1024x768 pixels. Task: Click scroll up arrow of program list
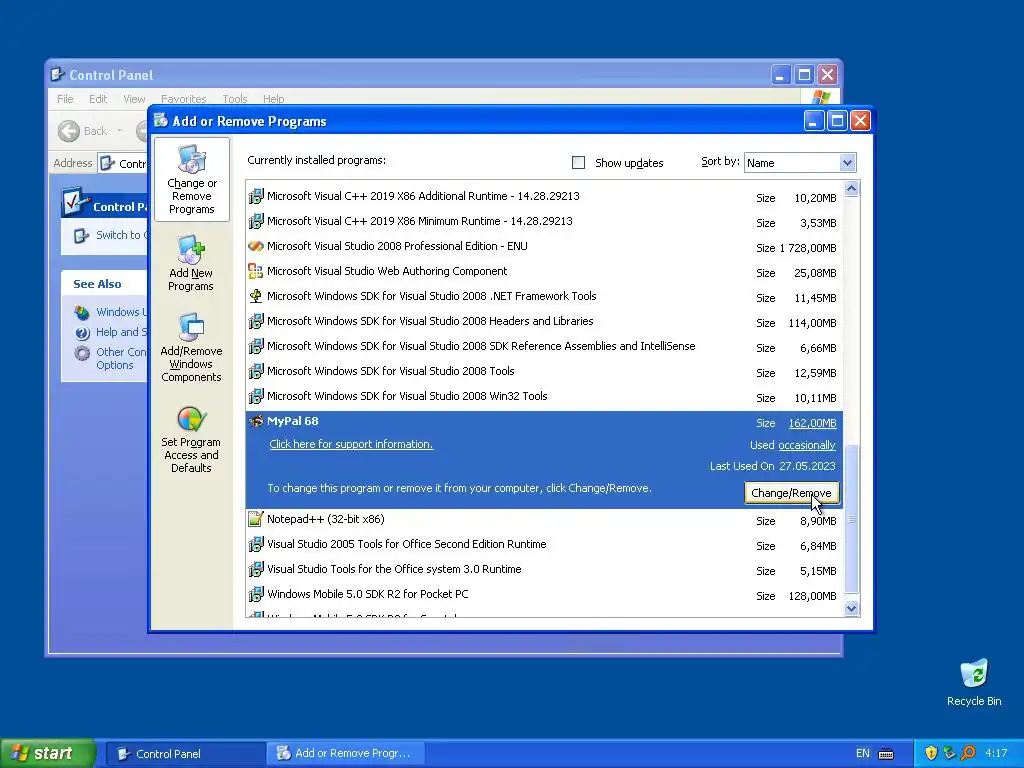click(x=851, y=189)
